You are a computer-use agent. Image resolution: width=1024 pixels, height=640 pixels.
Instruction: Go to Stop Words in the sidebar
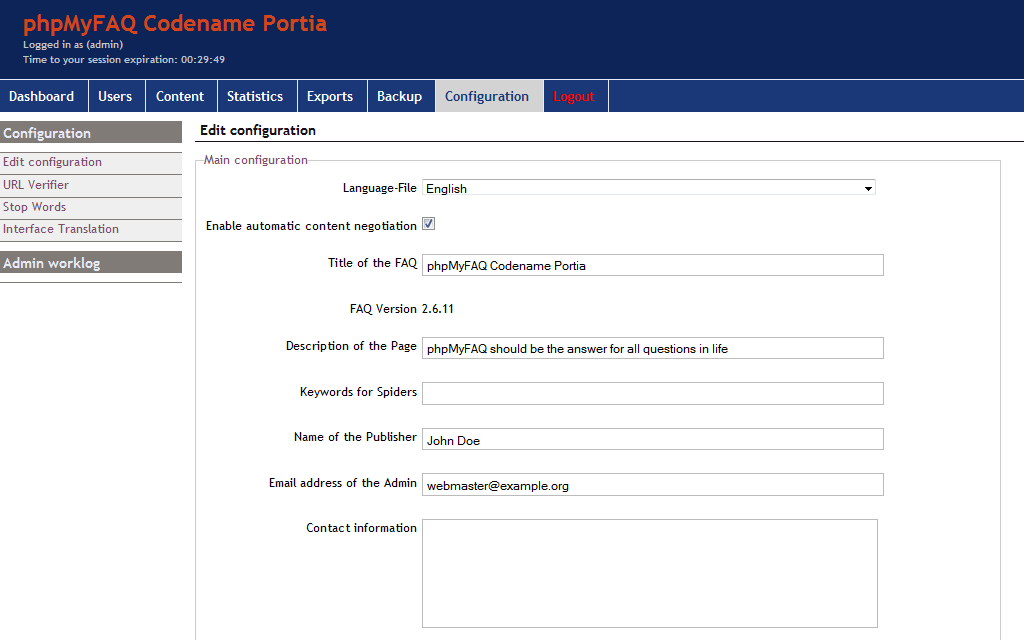coord(35,207)
